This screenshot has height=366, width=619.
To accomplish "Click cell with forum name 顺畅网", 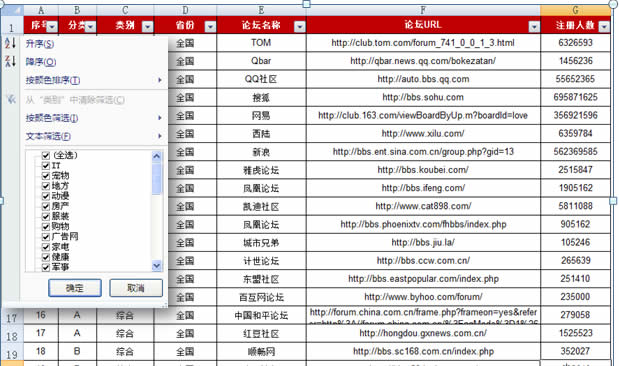I will (261, 351).
